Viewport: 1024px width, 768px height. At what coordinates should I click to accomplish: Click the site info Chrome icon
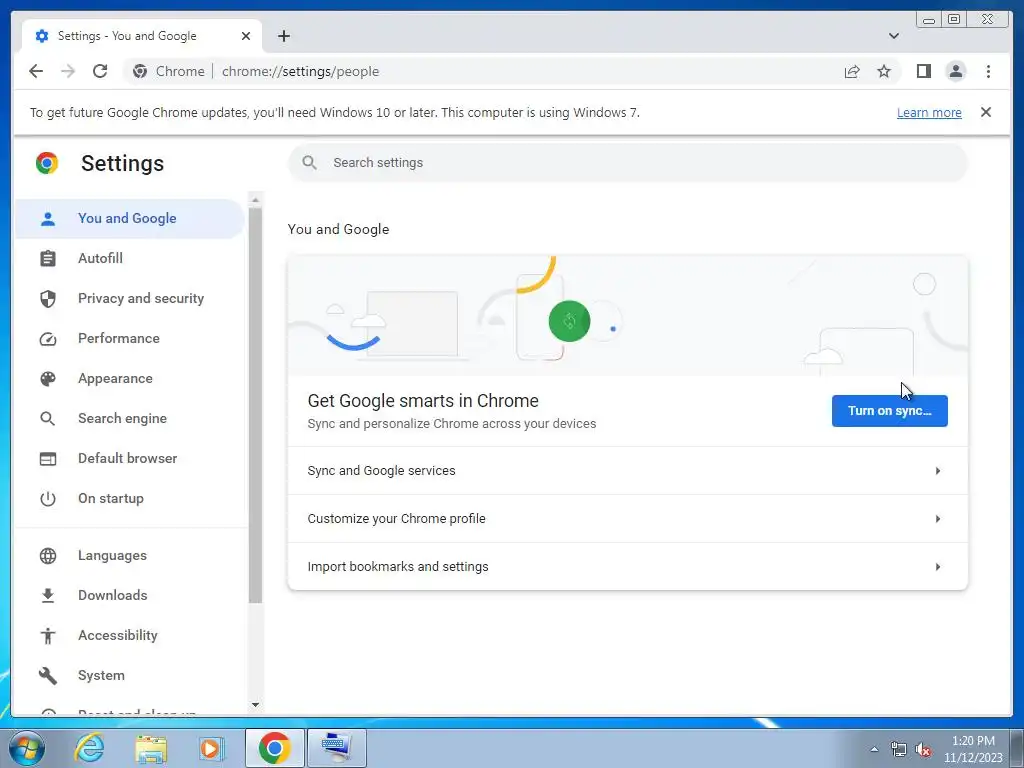tap(140, 71)
